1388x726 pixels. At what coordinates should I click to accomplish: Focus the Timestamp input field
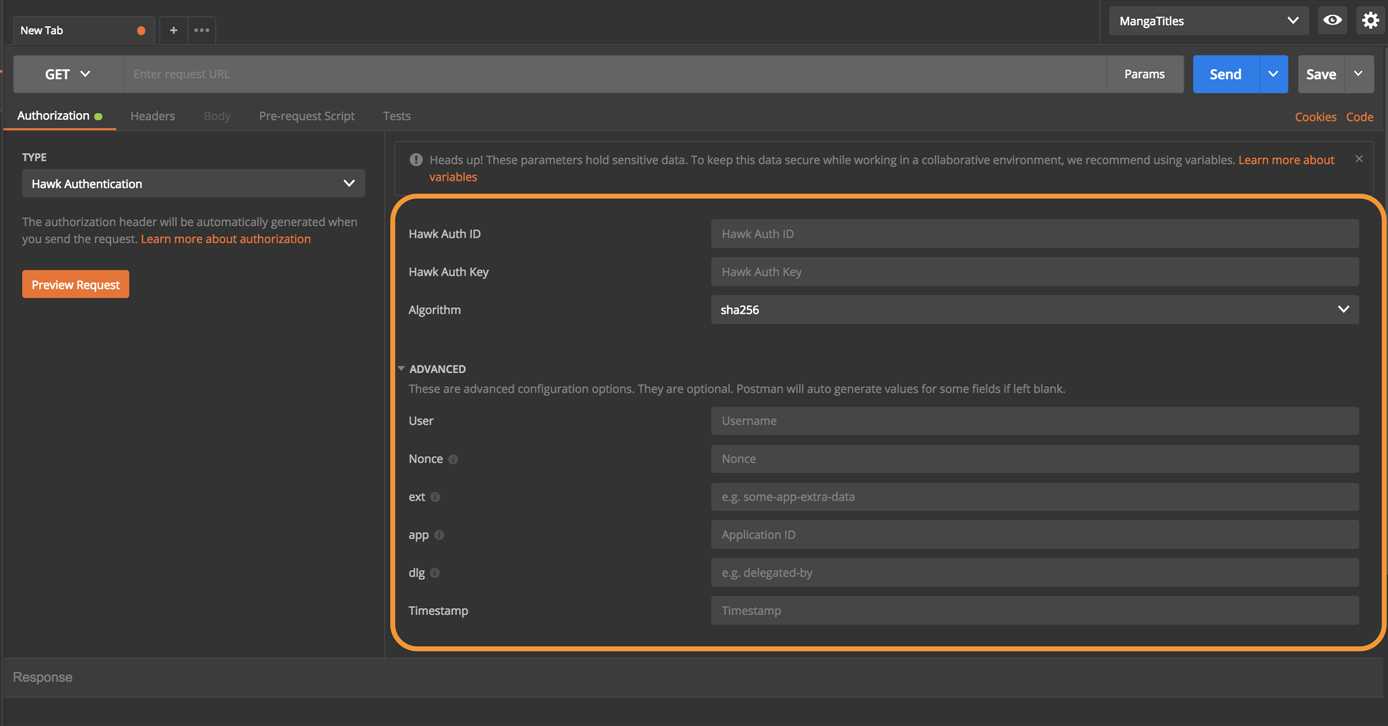click(1034, 611)
